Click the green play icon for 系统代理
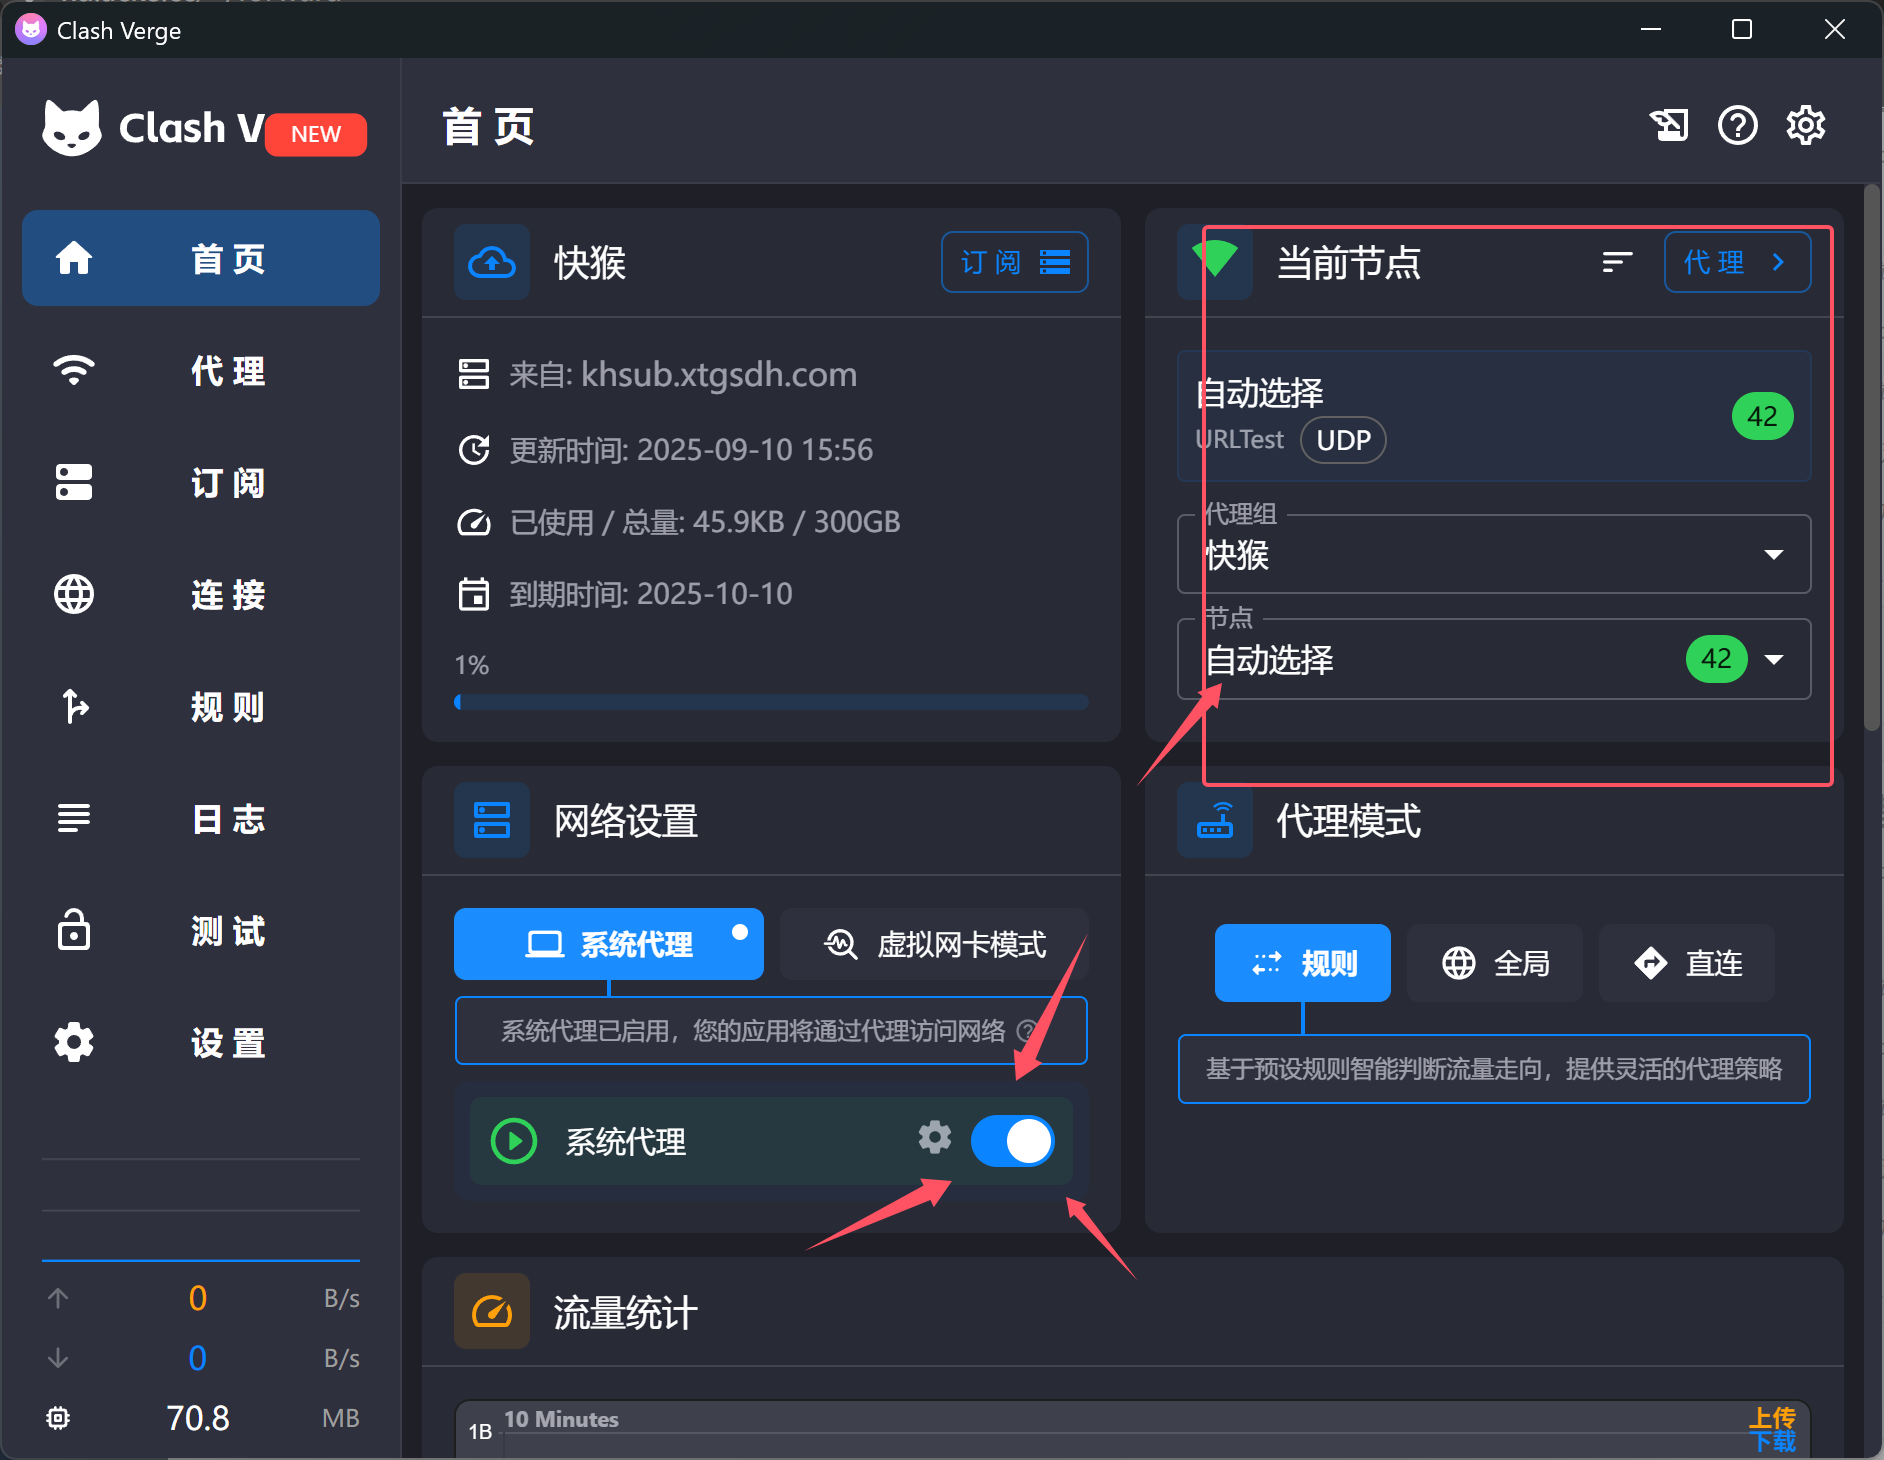The image size is (1884, 1460). [x=514, y=1141]
